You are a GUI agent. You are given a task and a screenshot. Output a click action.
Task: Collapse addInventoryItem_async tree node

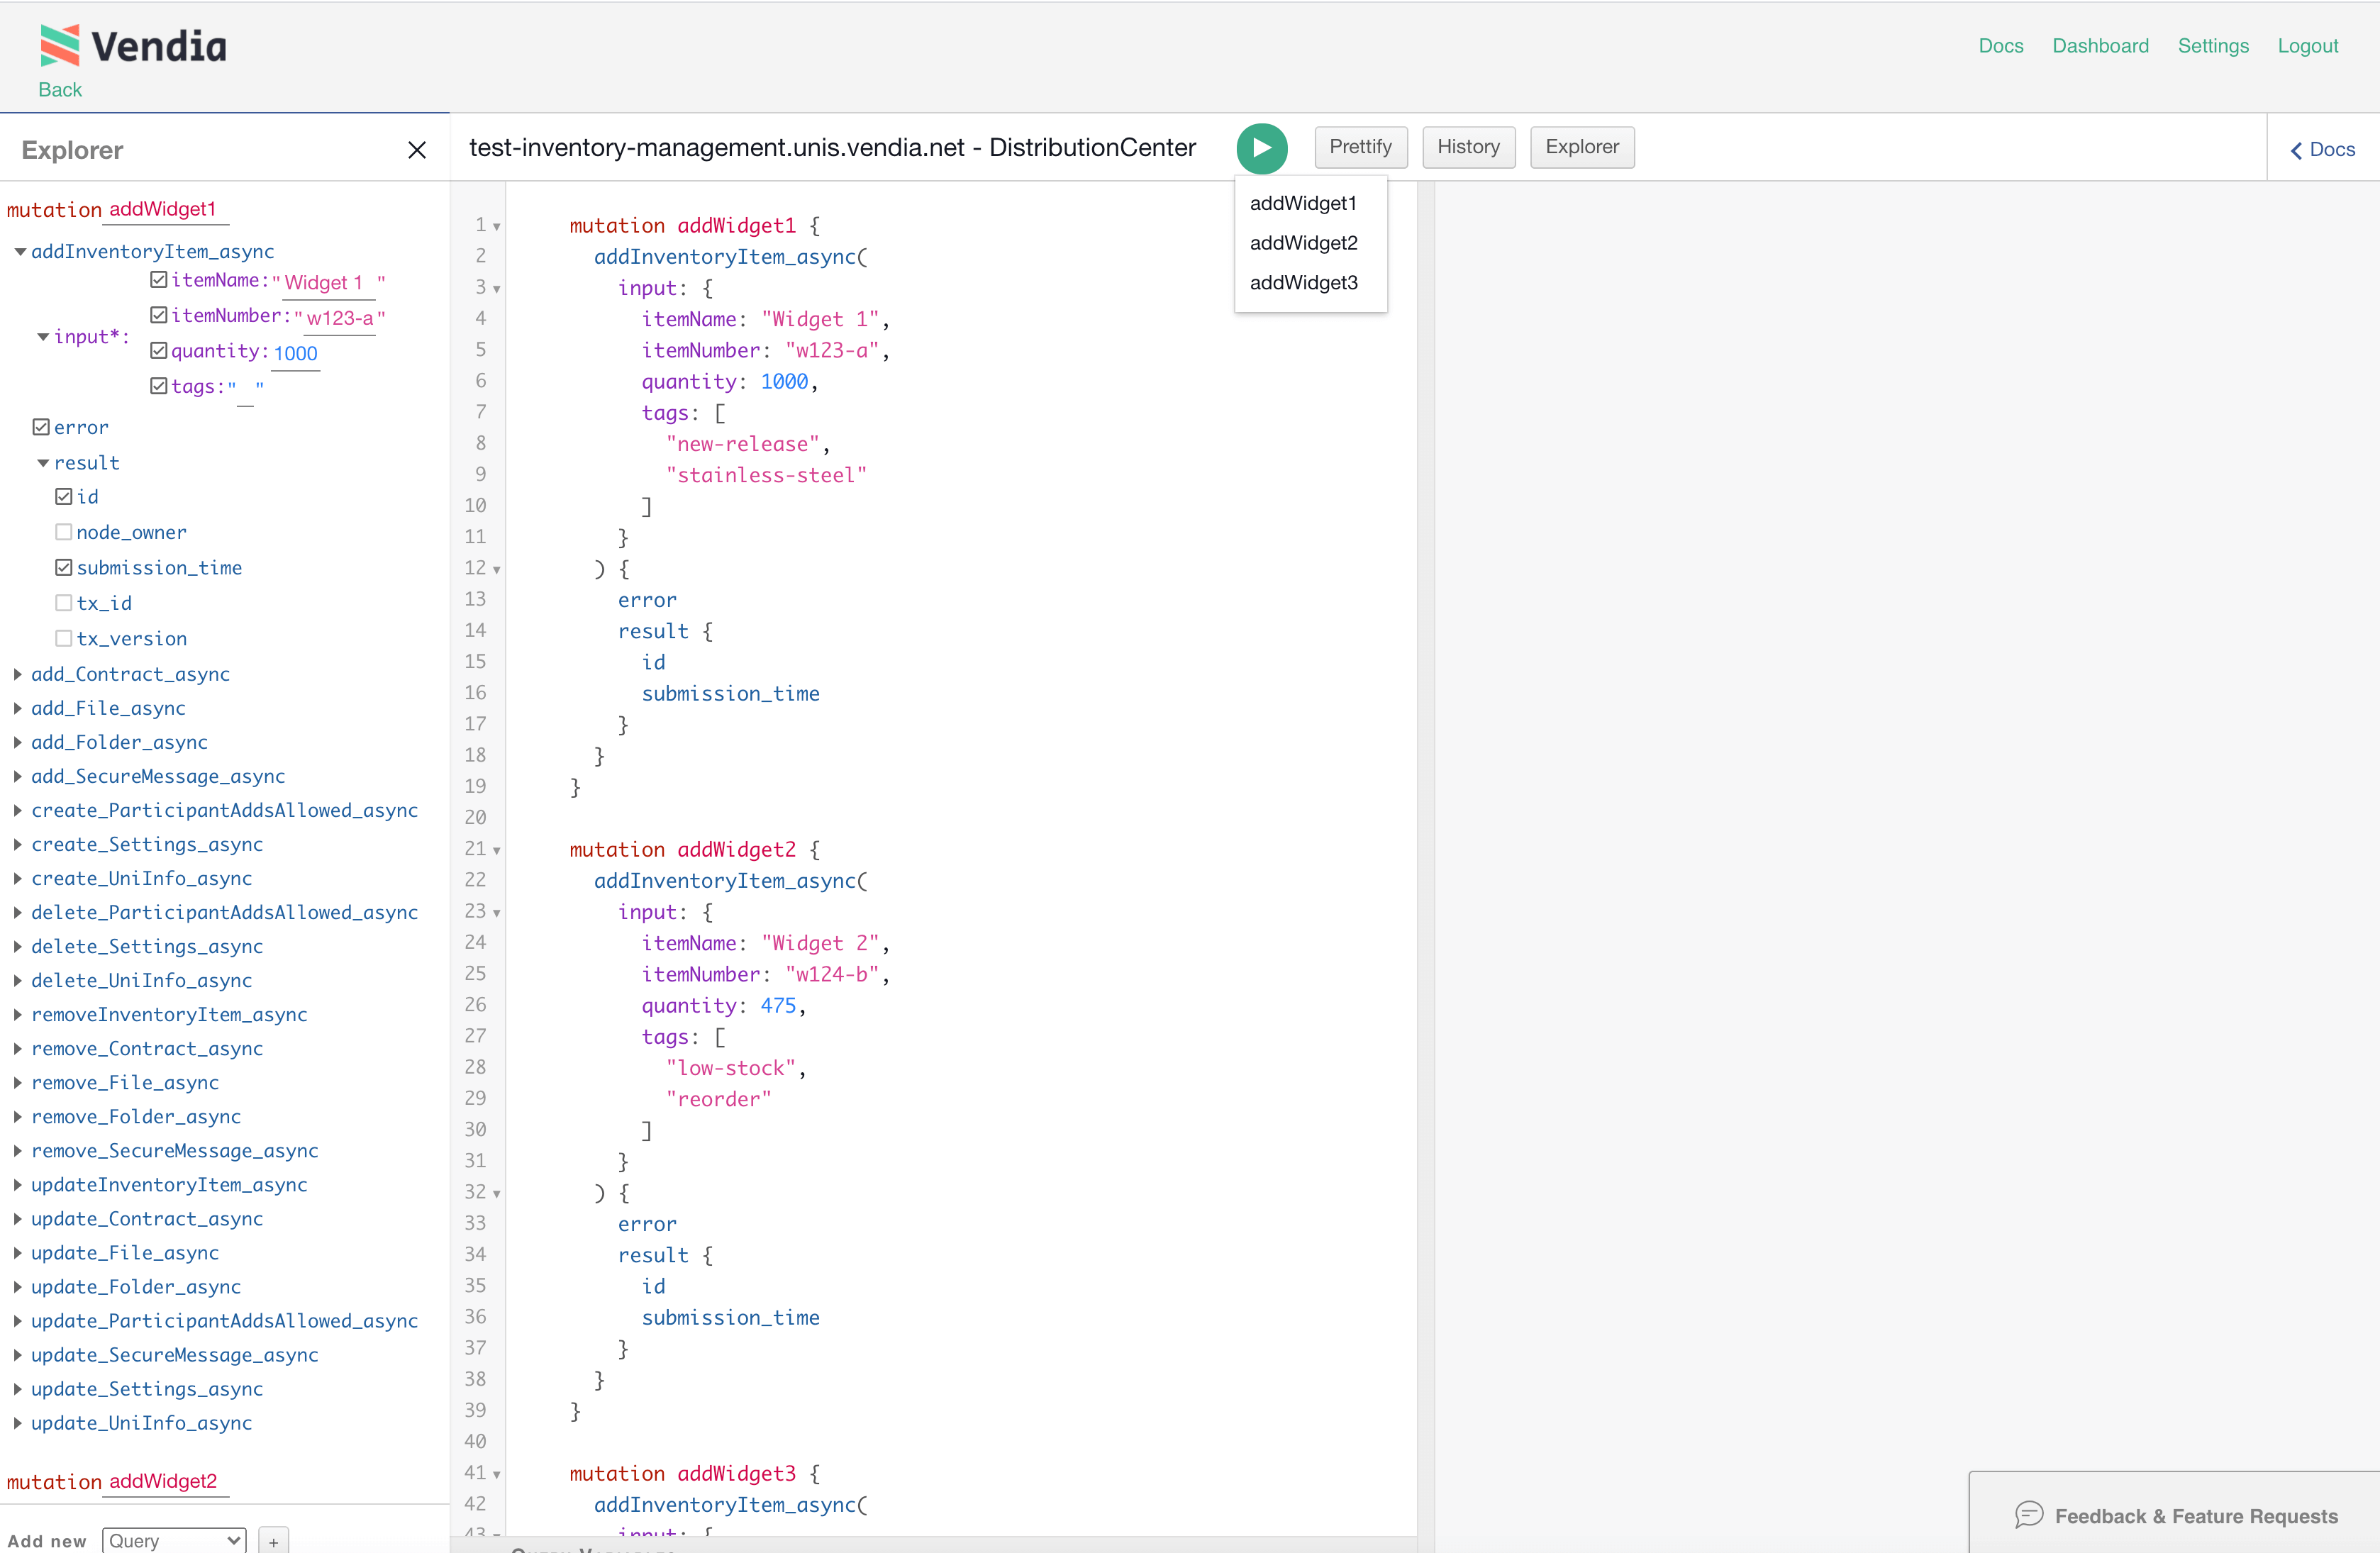19,252
